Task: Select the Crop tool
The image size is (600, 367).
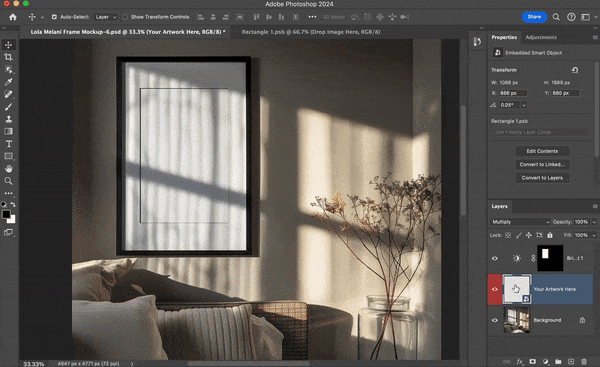Action: tap(8, 57)
